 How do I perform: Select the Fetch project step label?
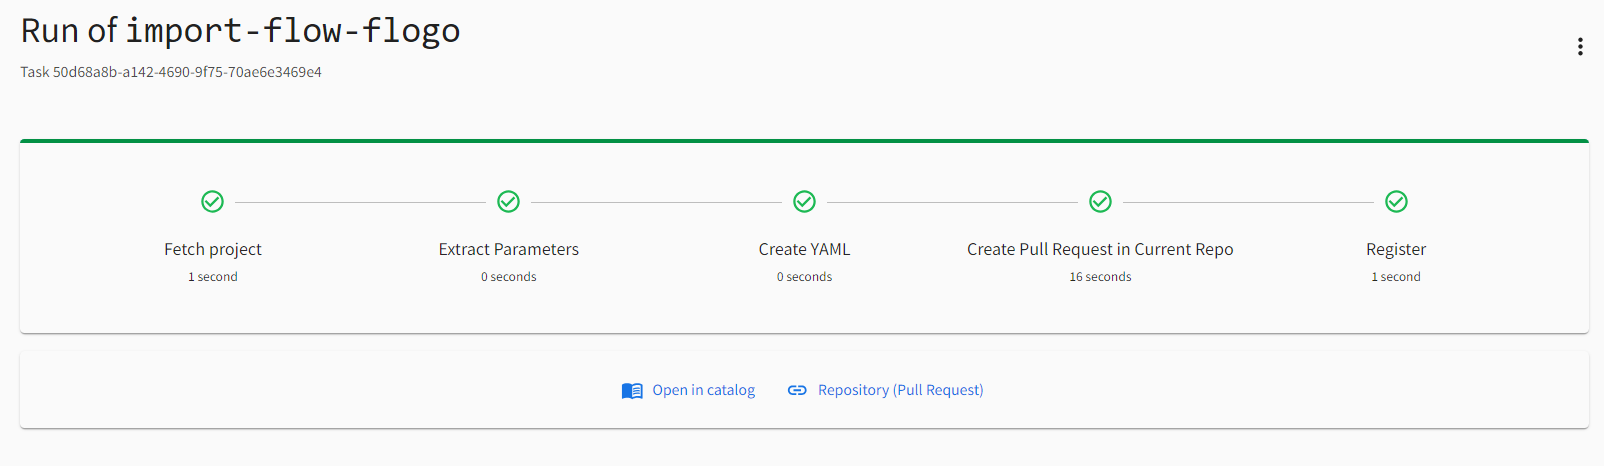213,249
